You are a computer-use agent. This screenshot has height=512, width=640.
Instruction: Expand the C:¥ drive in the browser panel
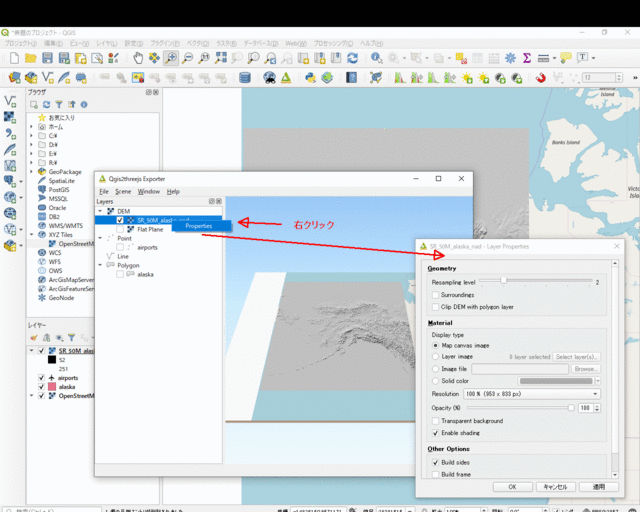[32, 136]
